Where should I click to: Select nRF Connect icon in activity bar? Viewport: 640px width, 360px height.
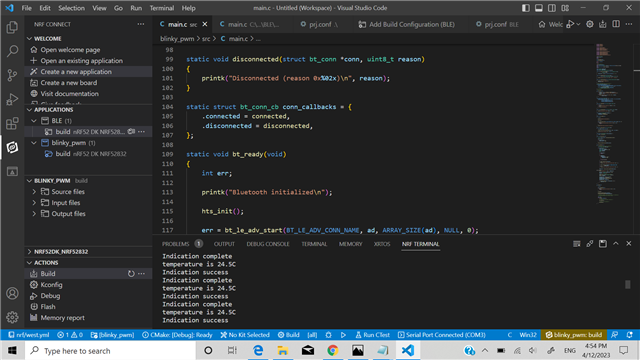pos(12,147)
